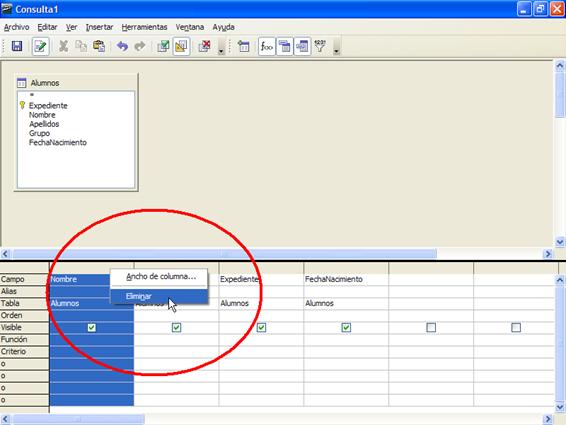566x425 pixels.
Task: Click the Distinct Values funnel icon
Action: (x=320, y=46)
